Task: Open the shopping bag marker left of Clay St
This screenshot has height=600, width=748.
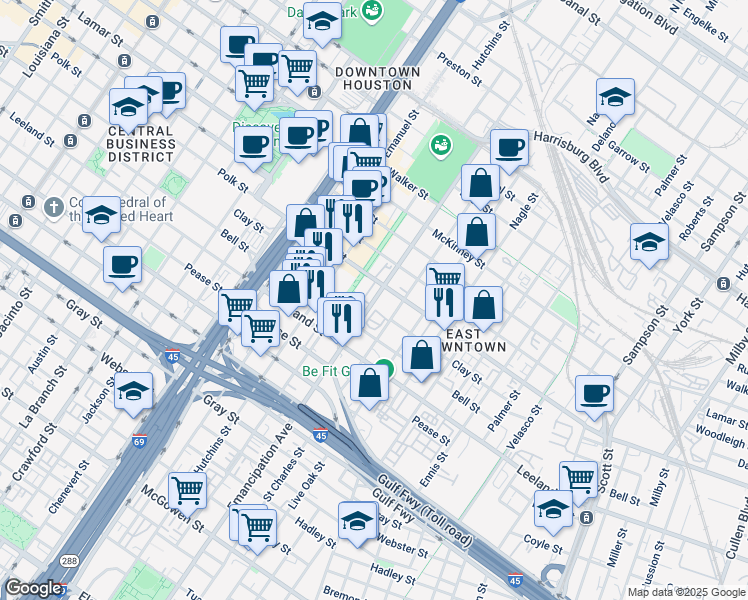Action: point(421,355)
